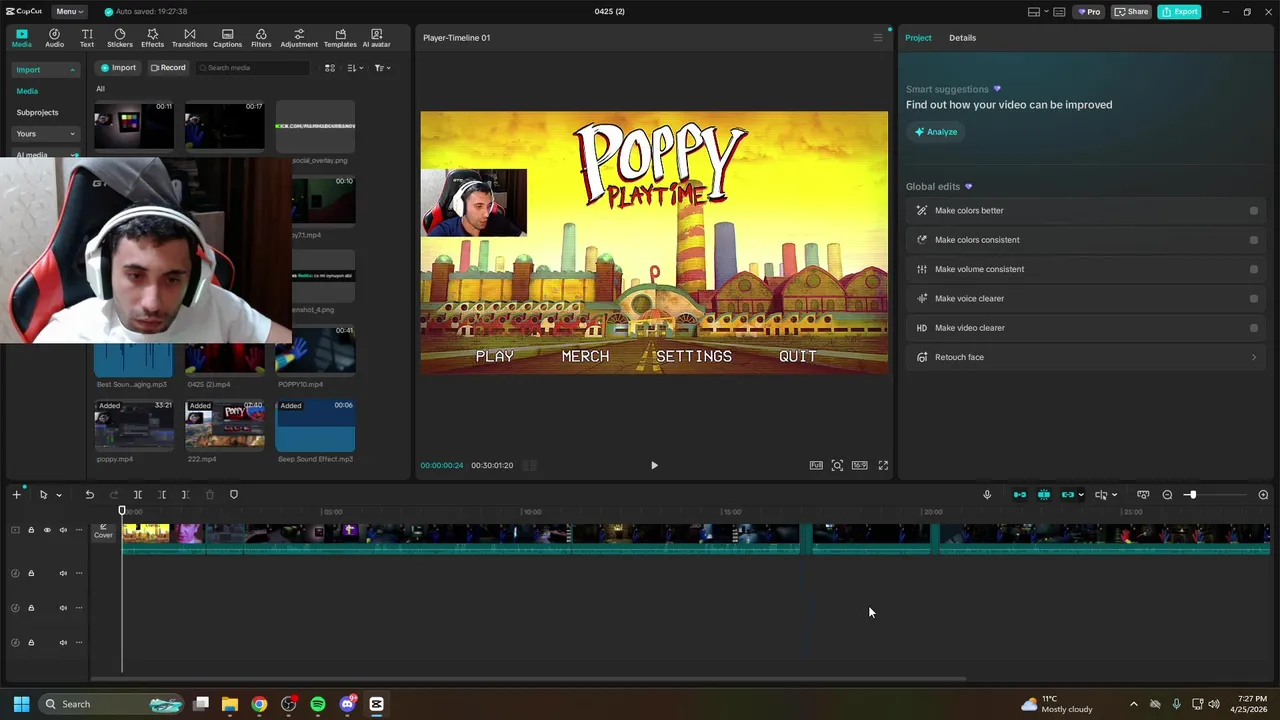Open the media filter dropdown
This screenshot has height=720, width=1280.
[x=382, y=68]
